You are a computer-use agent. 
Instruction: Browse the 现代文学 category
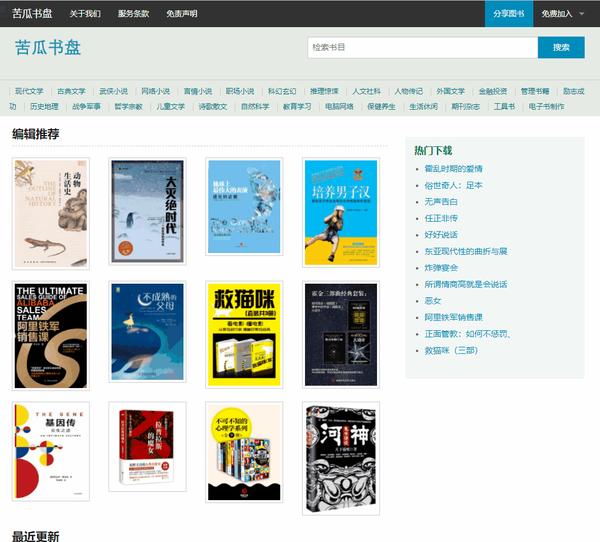(x=29, y=91)
